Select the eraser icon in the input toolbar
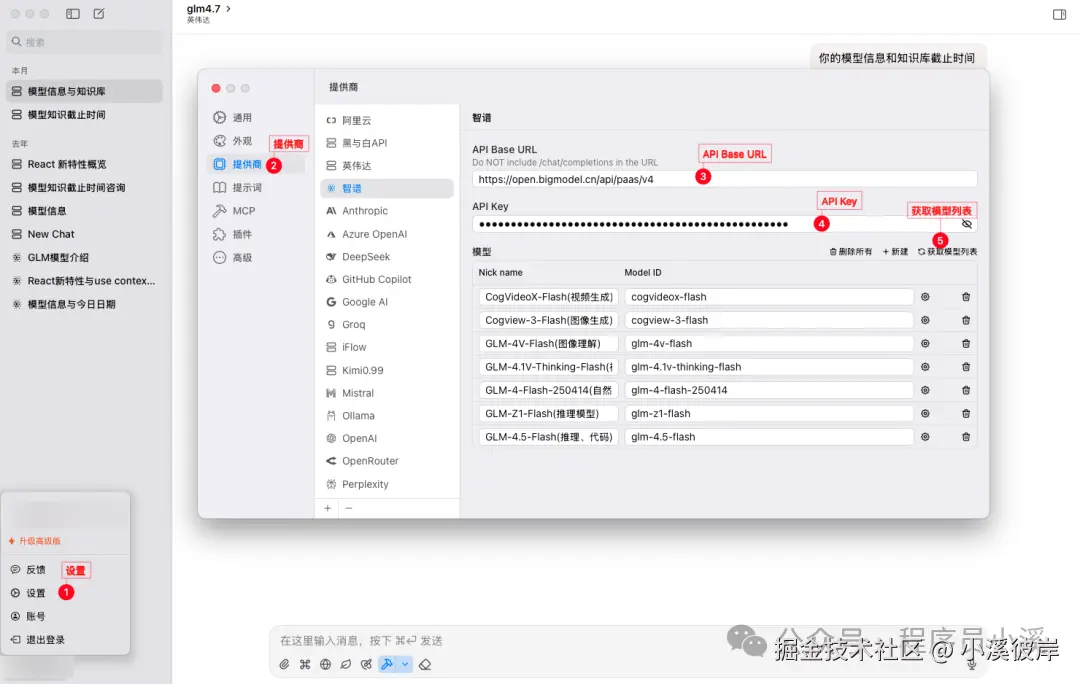Viewport: 1080px width, 684px height. (x=425, y=663)
